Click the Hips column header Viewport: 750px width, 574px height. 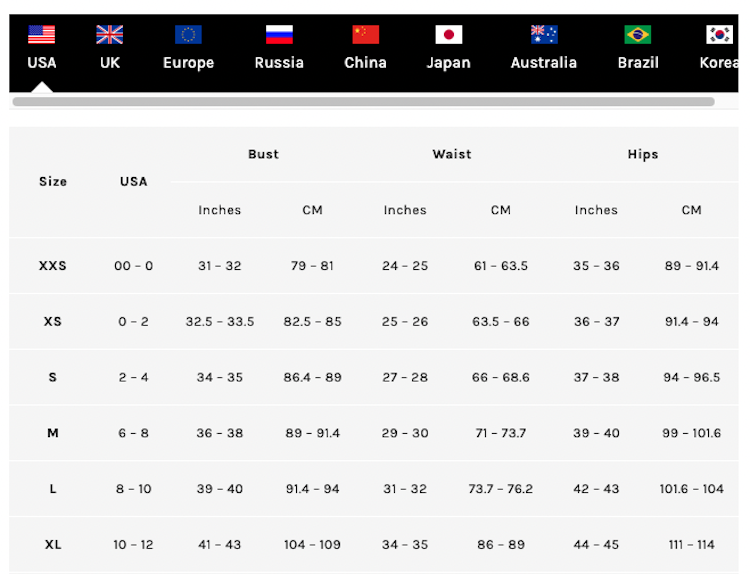643,154
